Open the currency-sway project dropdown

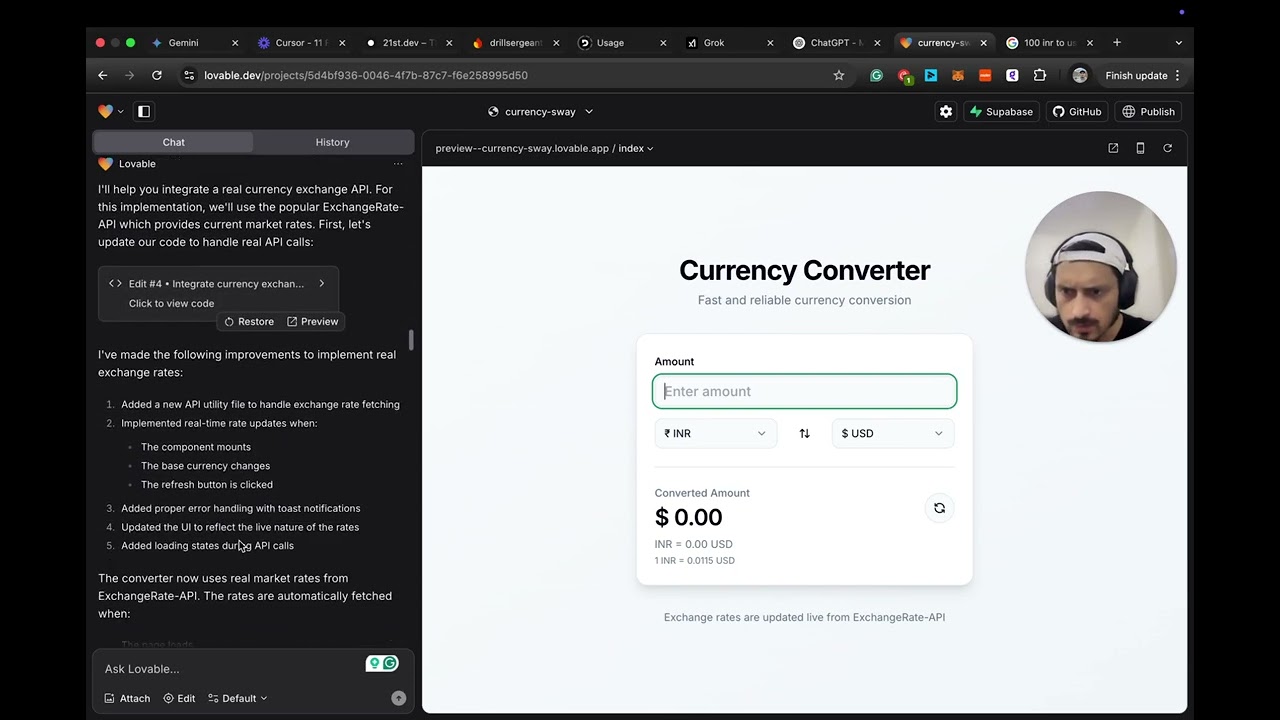point(541,111)
